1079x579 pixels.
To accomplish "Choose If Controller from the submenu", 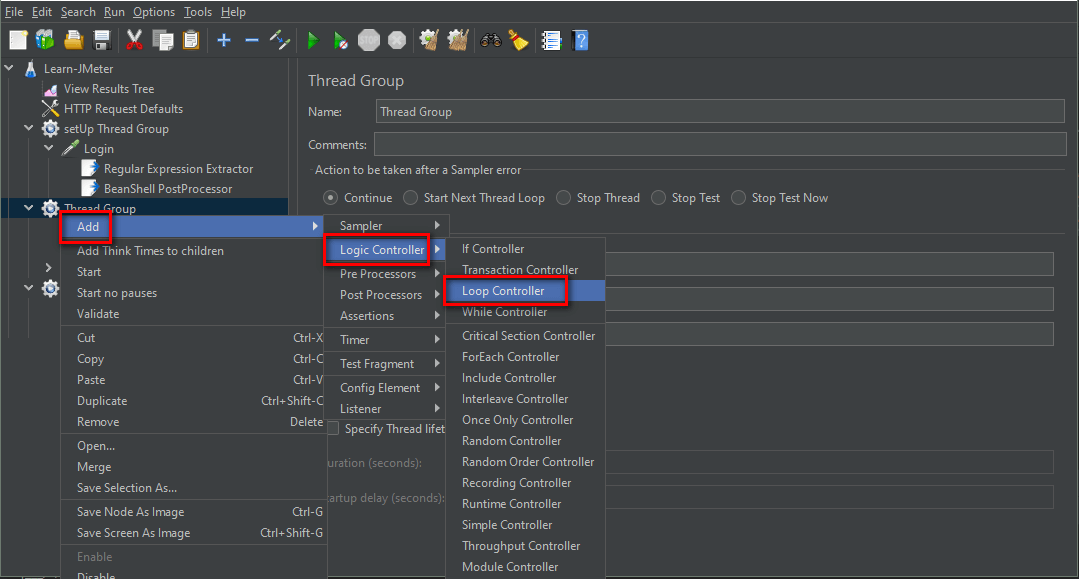I will click(x=526, y=249).
